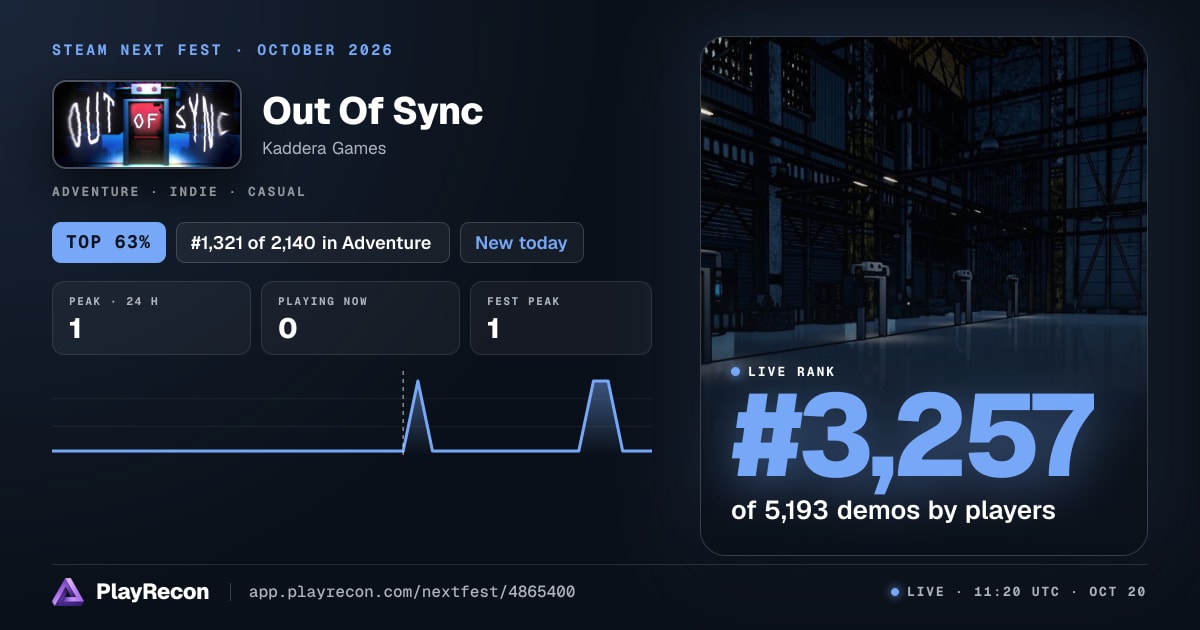Click the dashed marker line on the player chart
Viewport: 1200px width, 630px height.
pos(403,412)
